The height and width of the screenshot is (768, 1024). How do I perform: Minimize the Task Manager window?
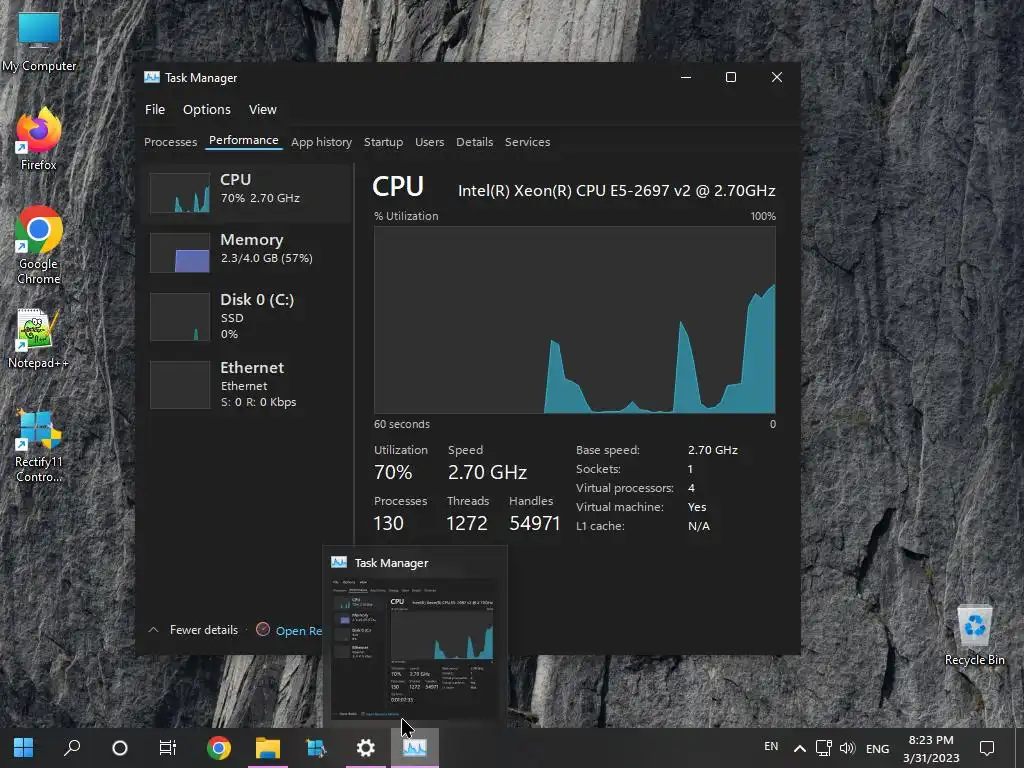[686, 77]
